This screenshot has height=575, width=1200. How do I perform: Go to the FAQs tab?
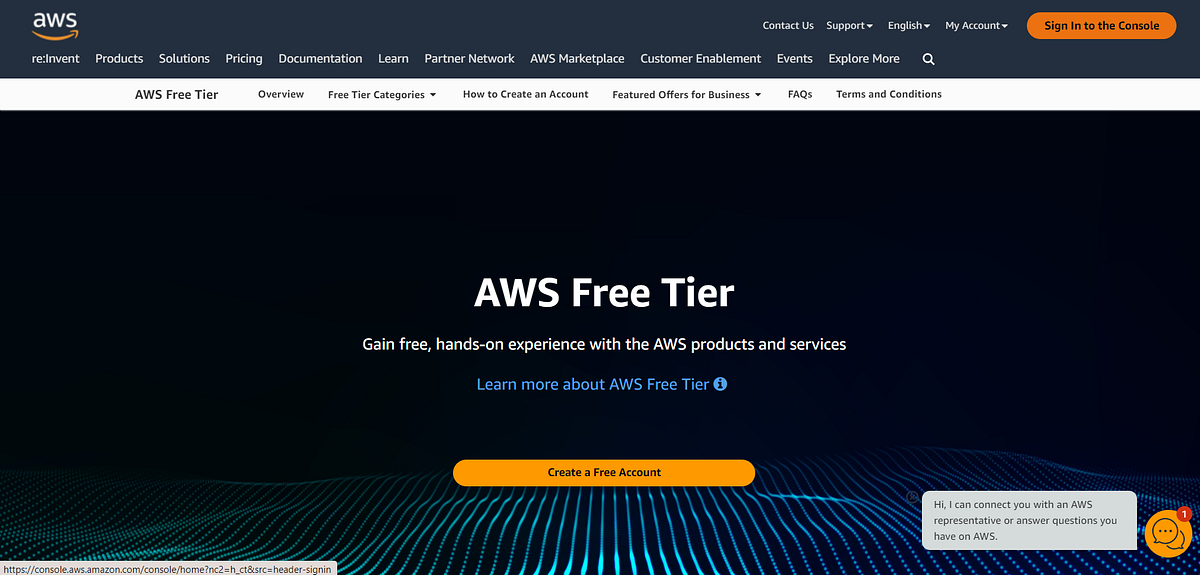pyautogui.click(x=800, y=94)
